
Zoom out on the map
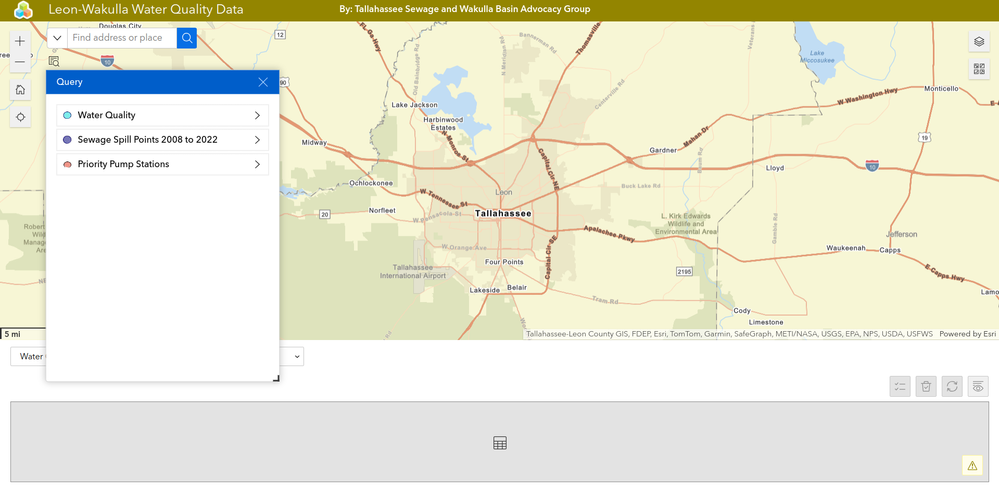coord(20,62)
